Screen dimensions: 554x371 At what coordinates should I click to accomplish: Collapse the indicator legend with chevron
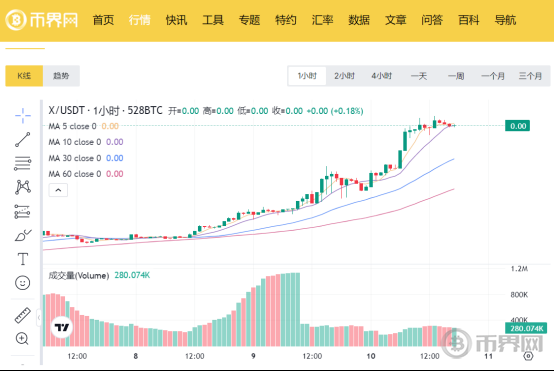(x=58, y=190)
